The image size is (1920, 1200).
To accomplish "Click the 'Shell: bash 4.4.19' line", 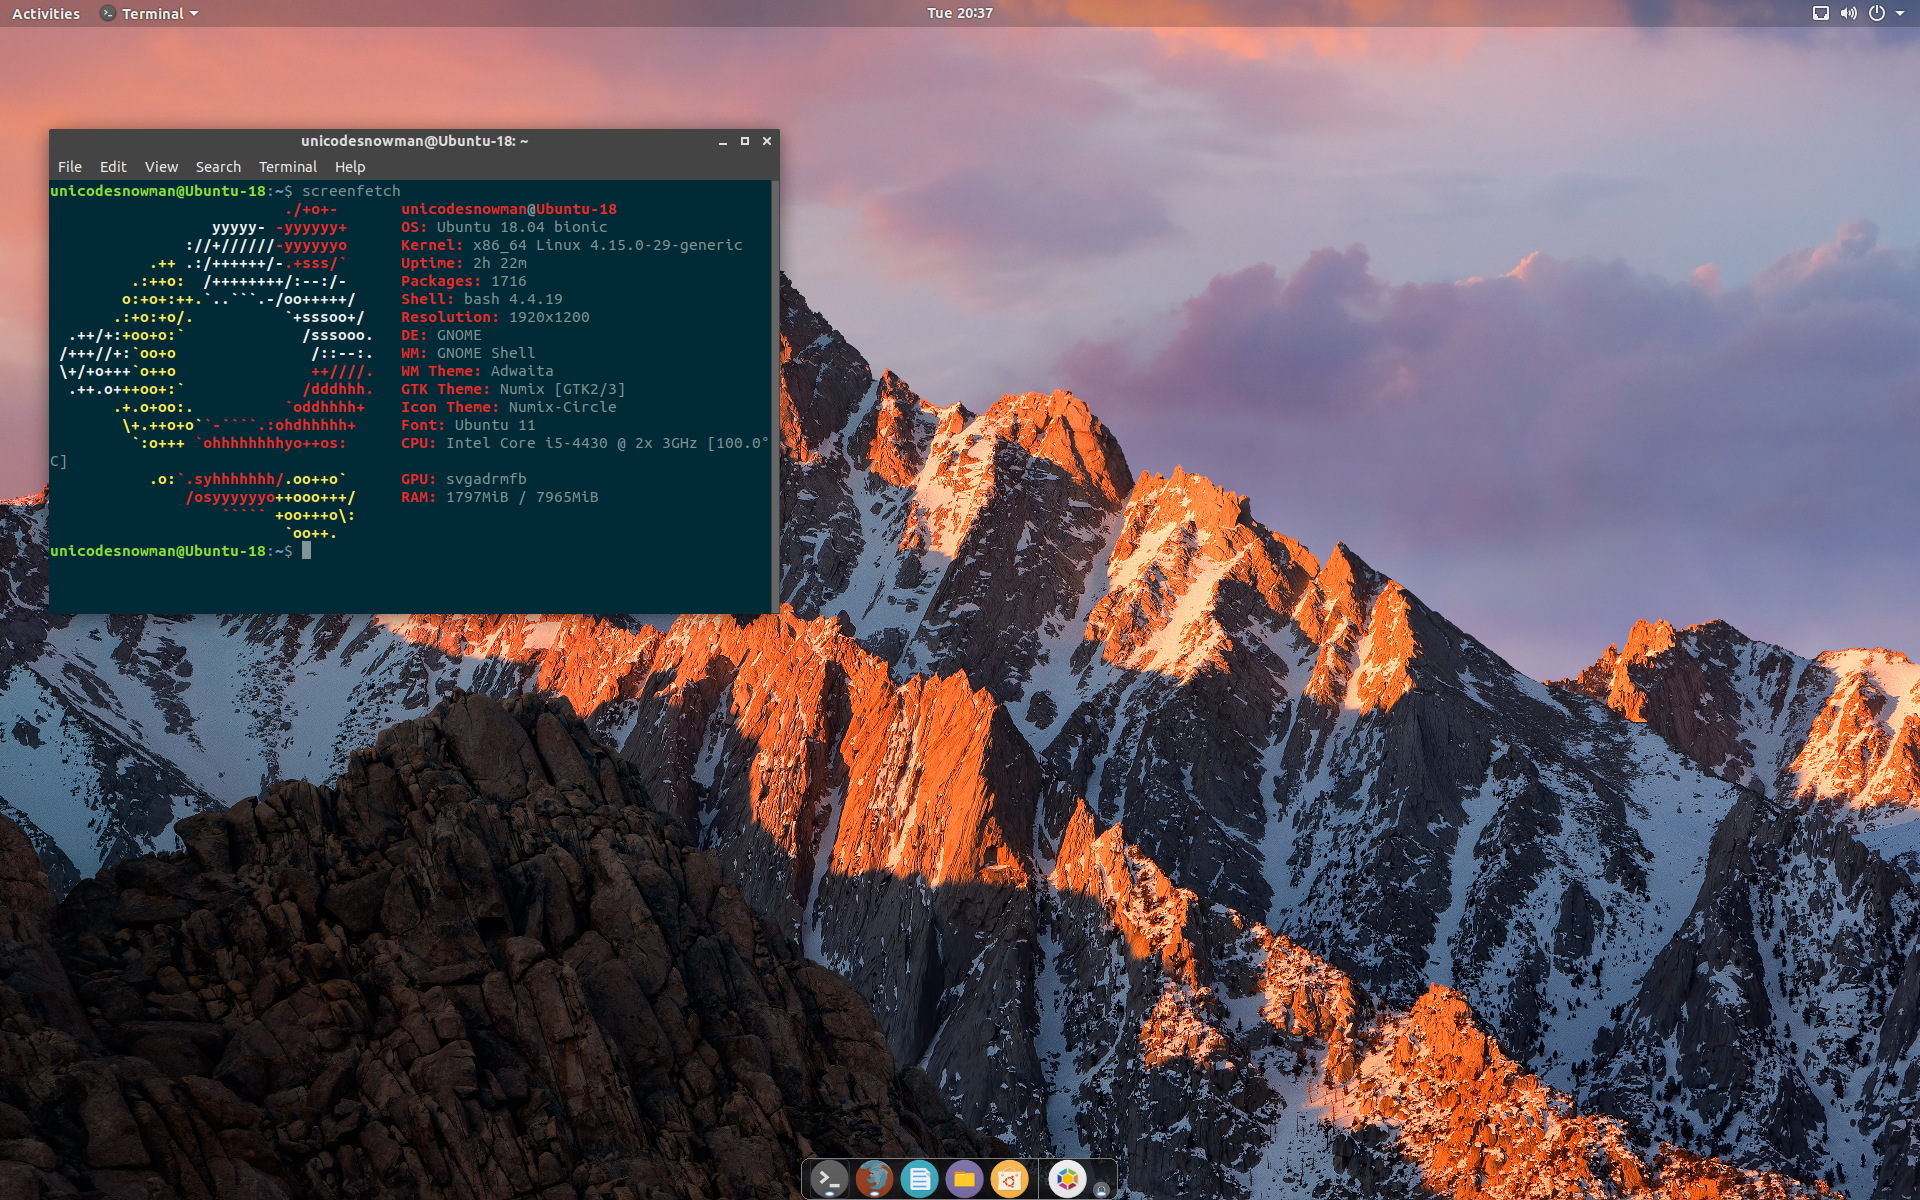I will (482, 299).
